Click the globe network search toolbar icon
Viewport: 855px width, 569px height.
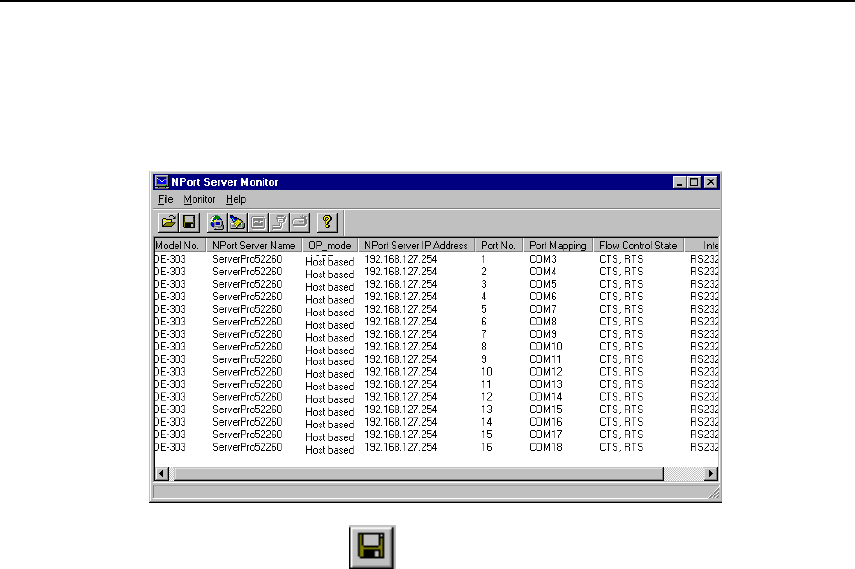click(217, 222)
